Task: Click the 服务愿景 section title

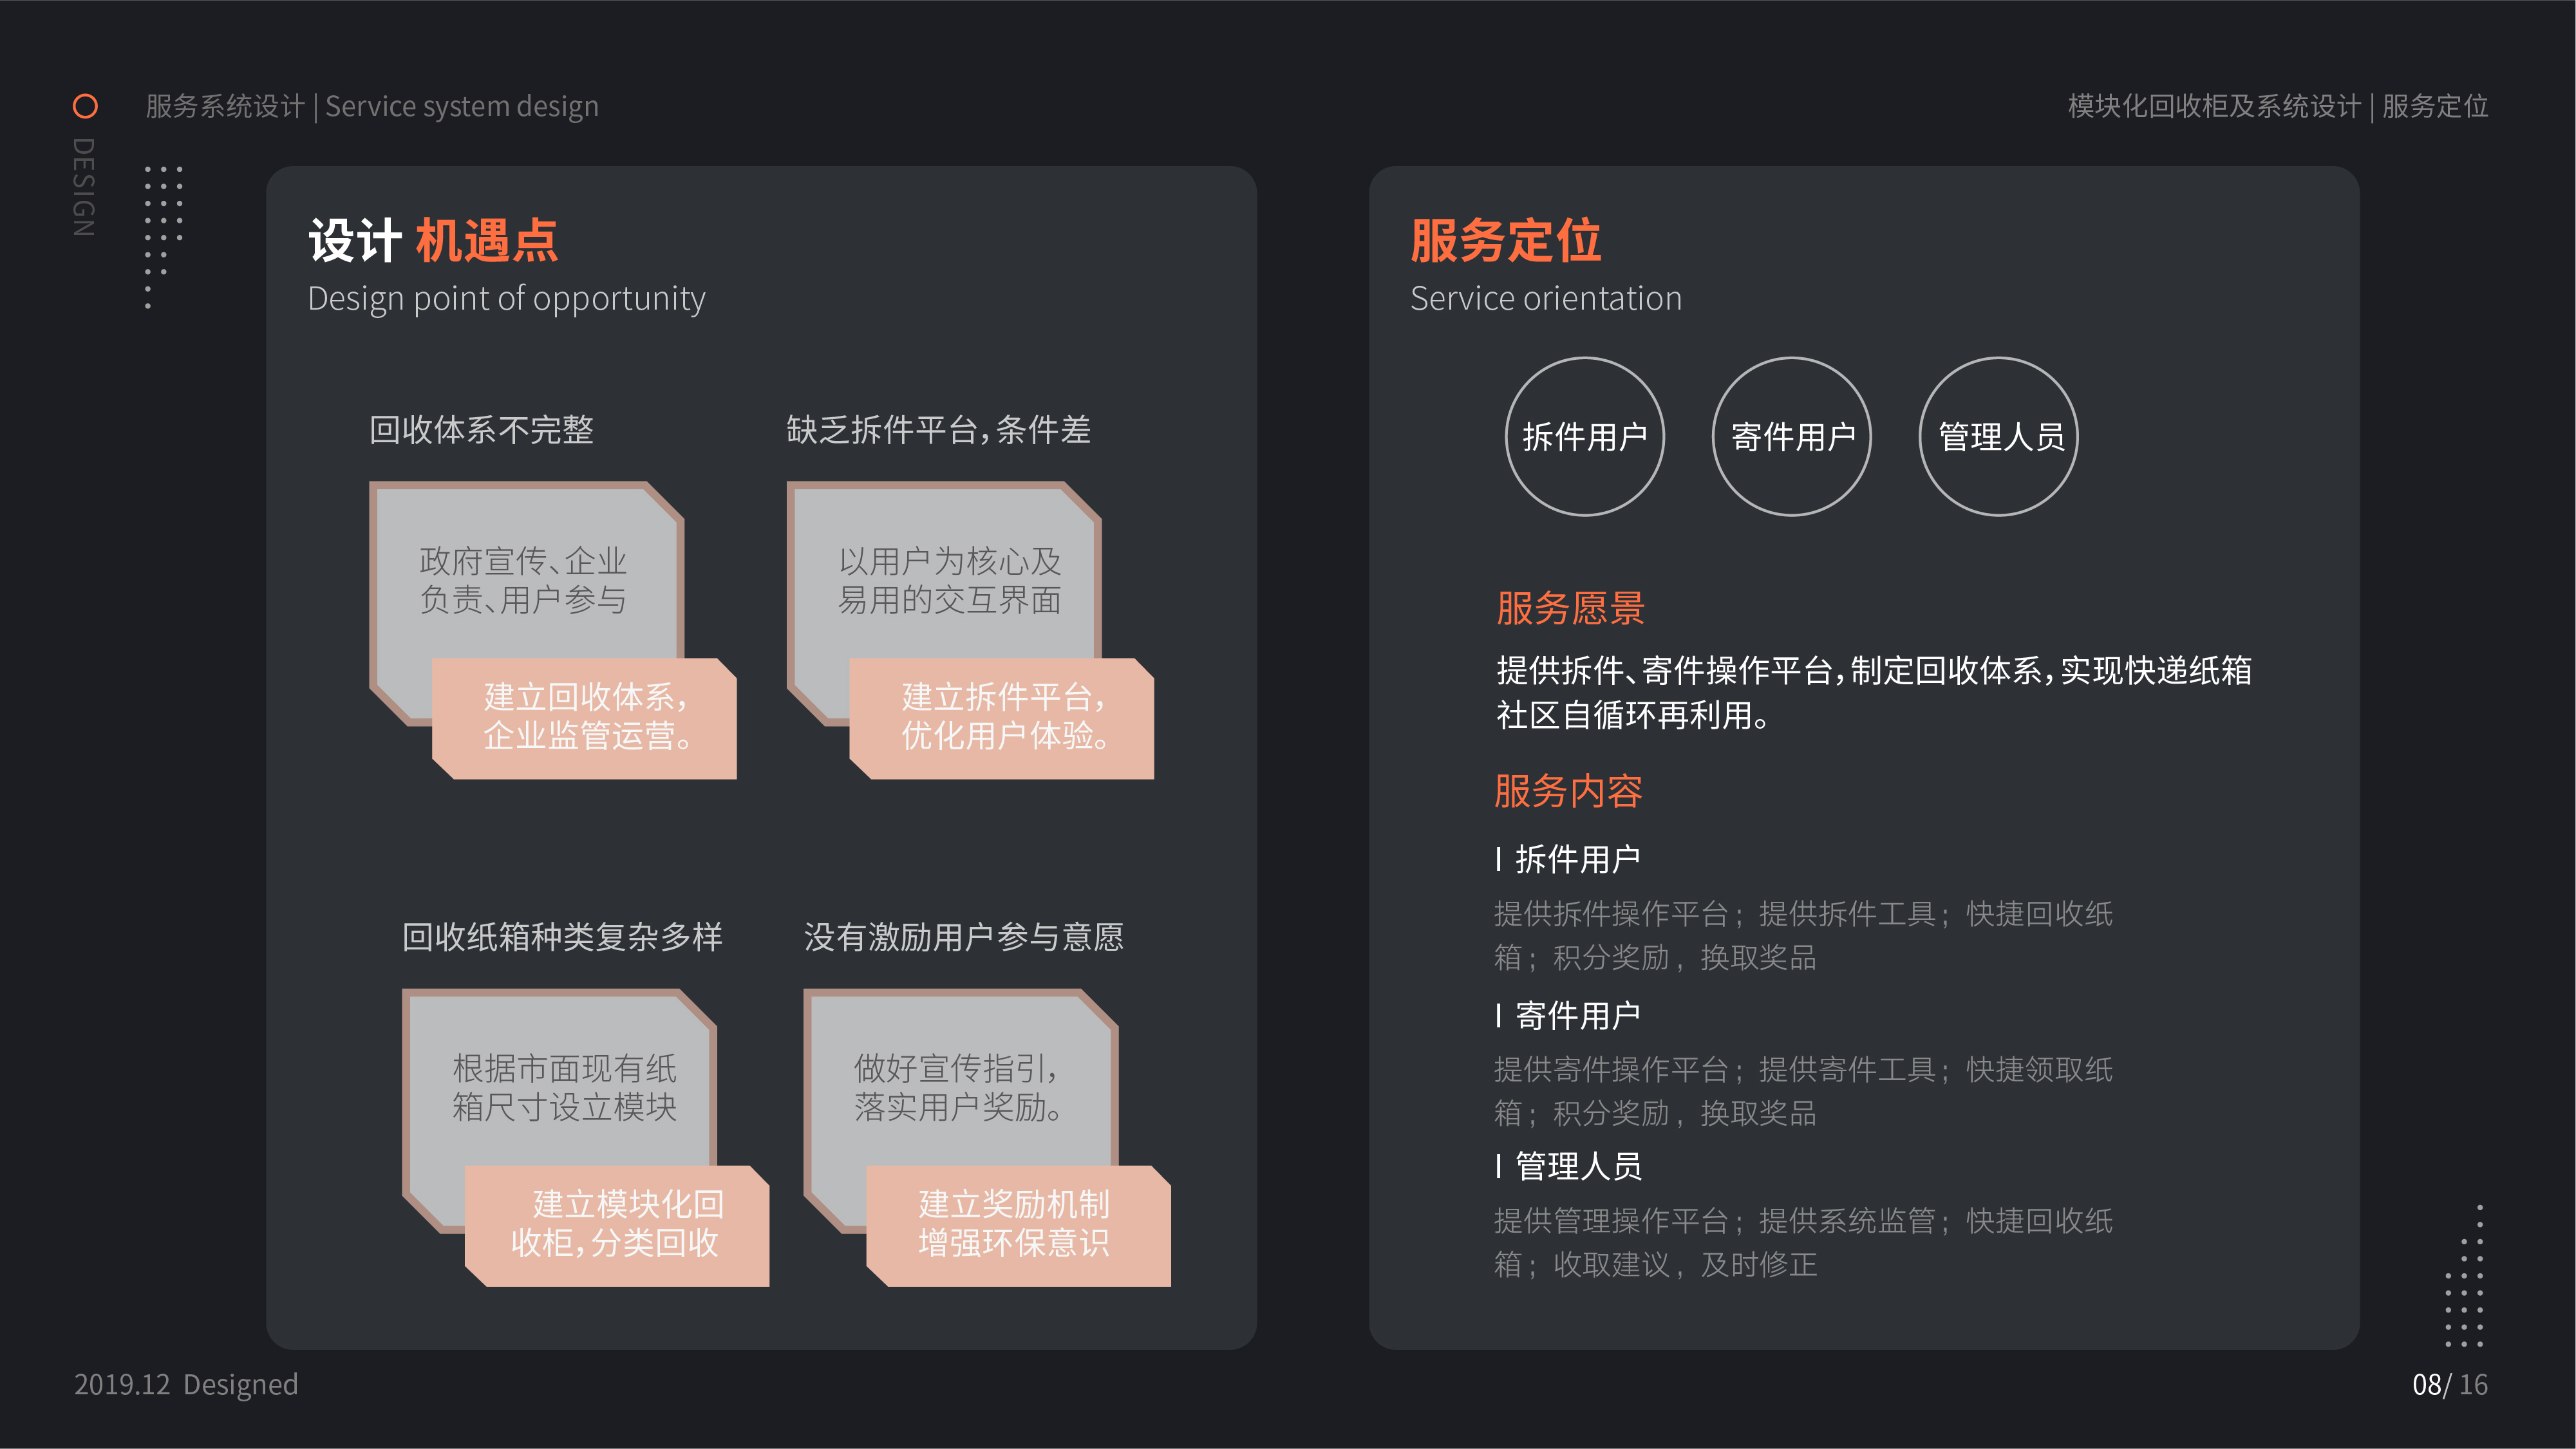Action: (x=1570, y=608)
